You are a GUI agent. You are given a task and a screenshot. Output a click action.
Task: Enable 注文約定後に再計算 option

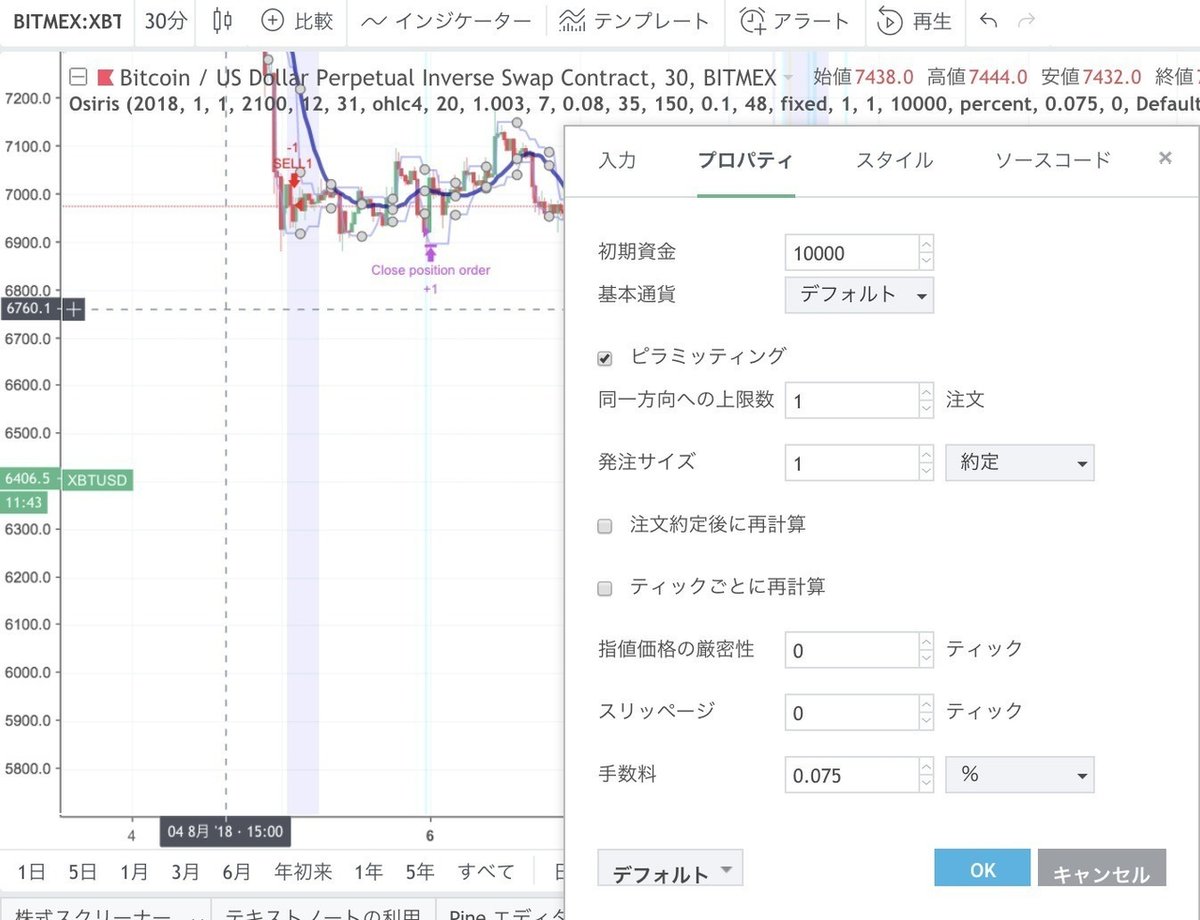click(x=604, y=524)
